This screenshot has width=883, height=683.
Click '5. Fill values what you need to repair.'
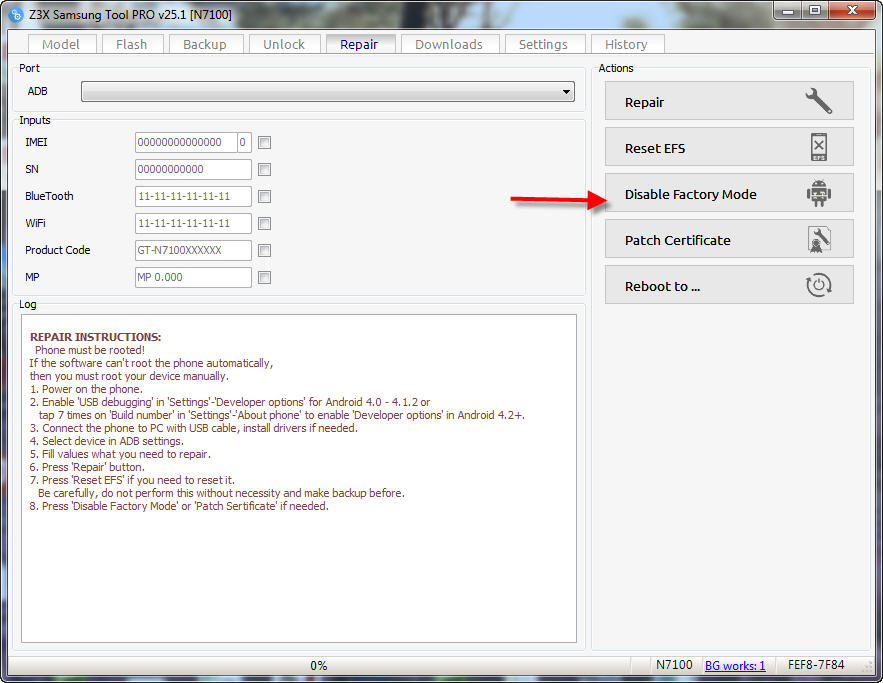point(120,454)
